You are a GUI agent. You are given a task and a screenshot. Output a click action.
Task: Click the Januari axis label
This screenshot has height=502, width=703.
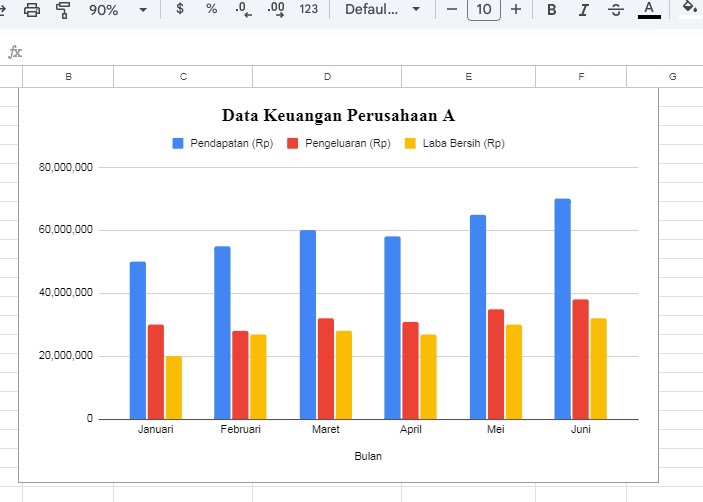point(155,429)
